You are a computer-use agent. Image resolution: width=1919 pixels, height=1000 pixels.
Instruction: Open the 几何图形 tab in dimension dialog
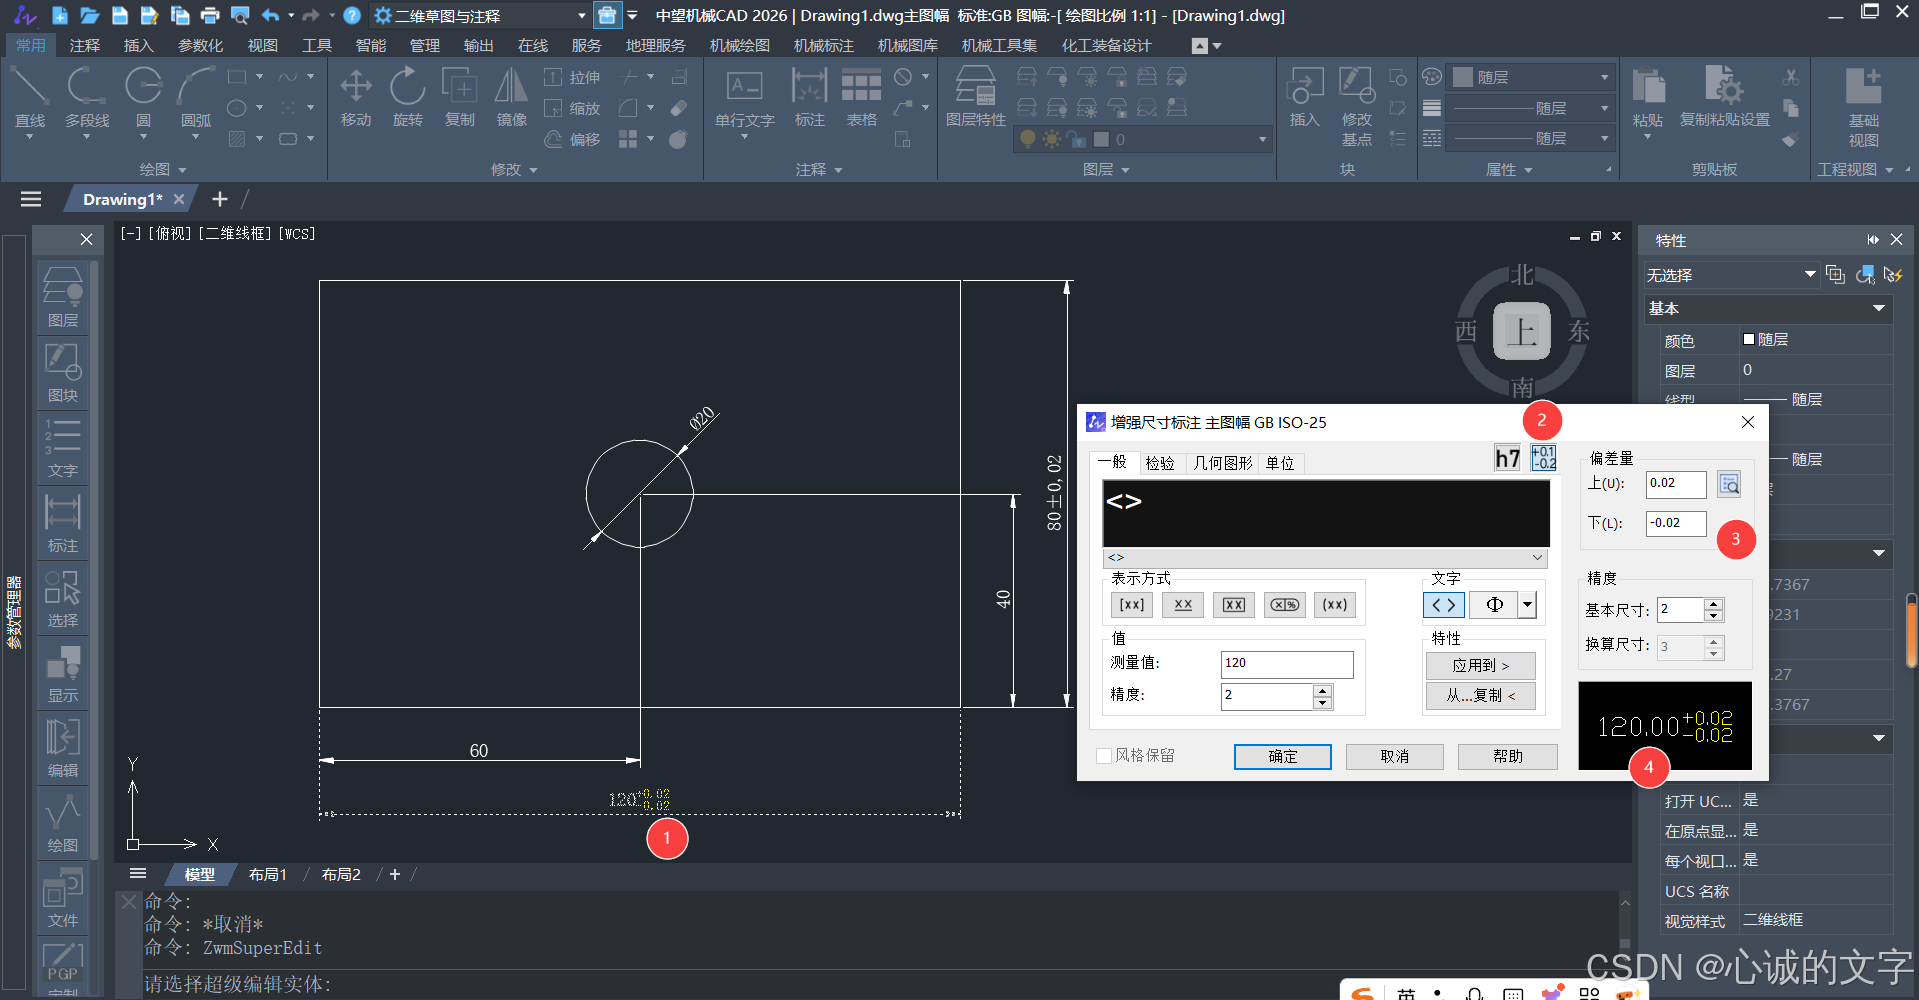pos(1223,463)
